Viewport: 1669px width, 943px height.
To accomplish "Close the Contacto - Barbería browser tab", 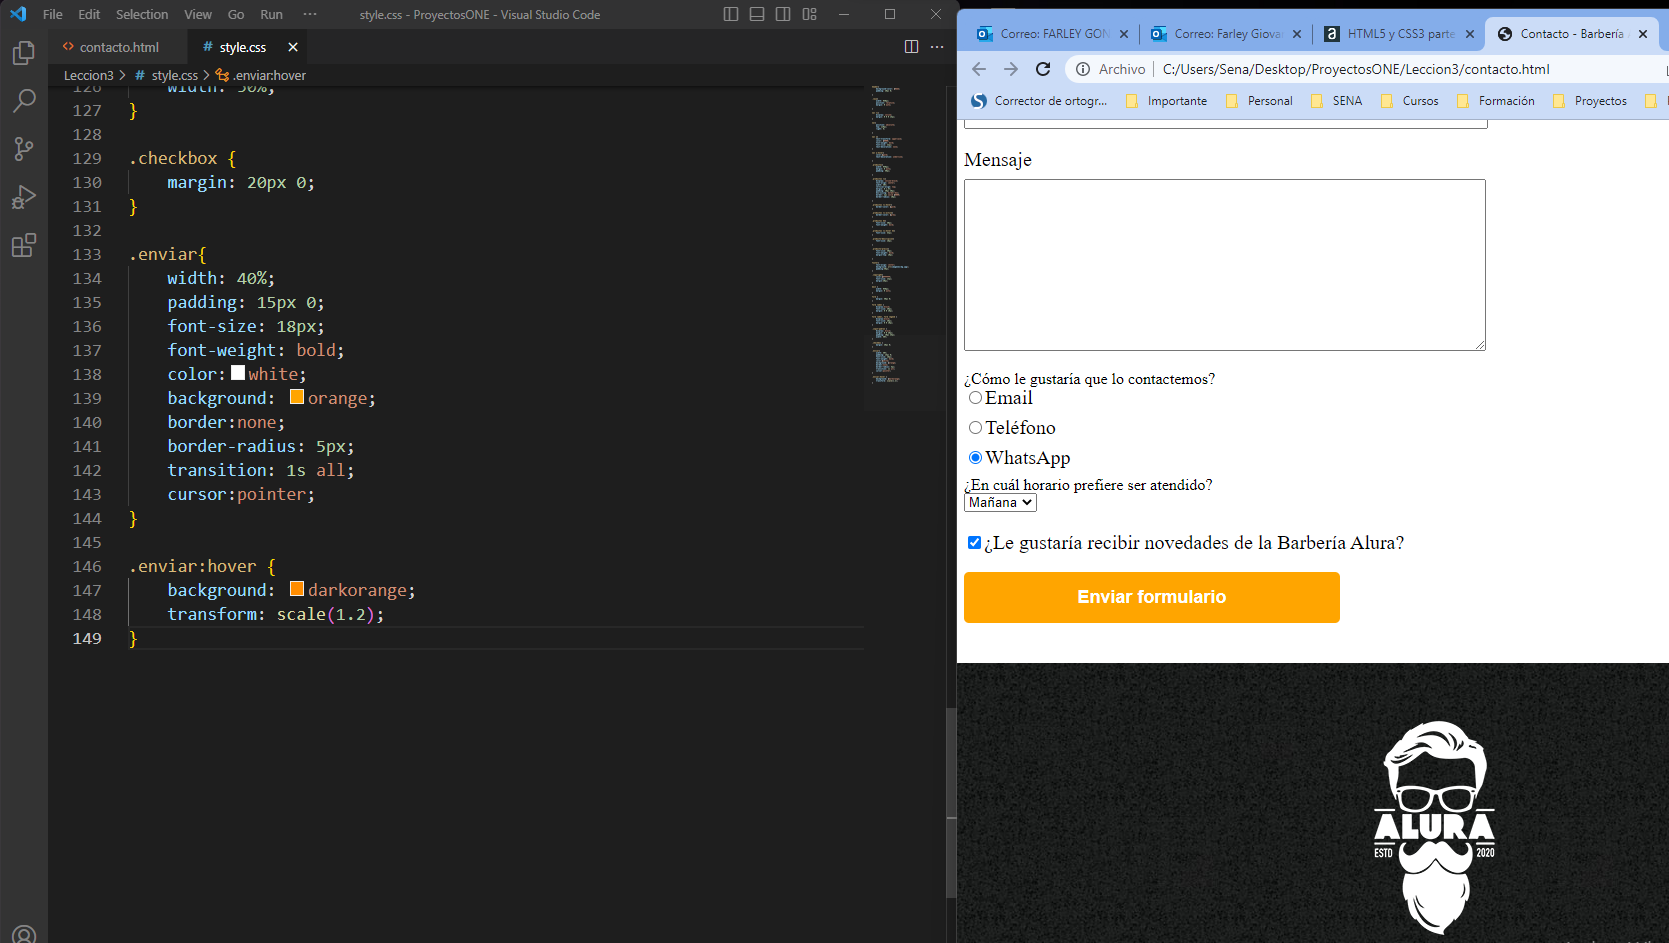I will (x=1643, y=34).
